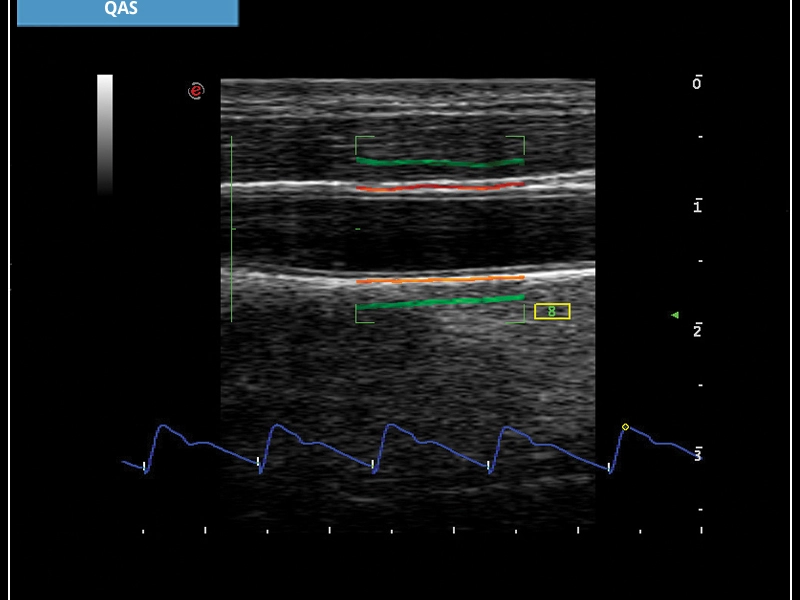Select the lower green tracking line
The height and width of the screenshot is (600, 800).
pos(440,302)
